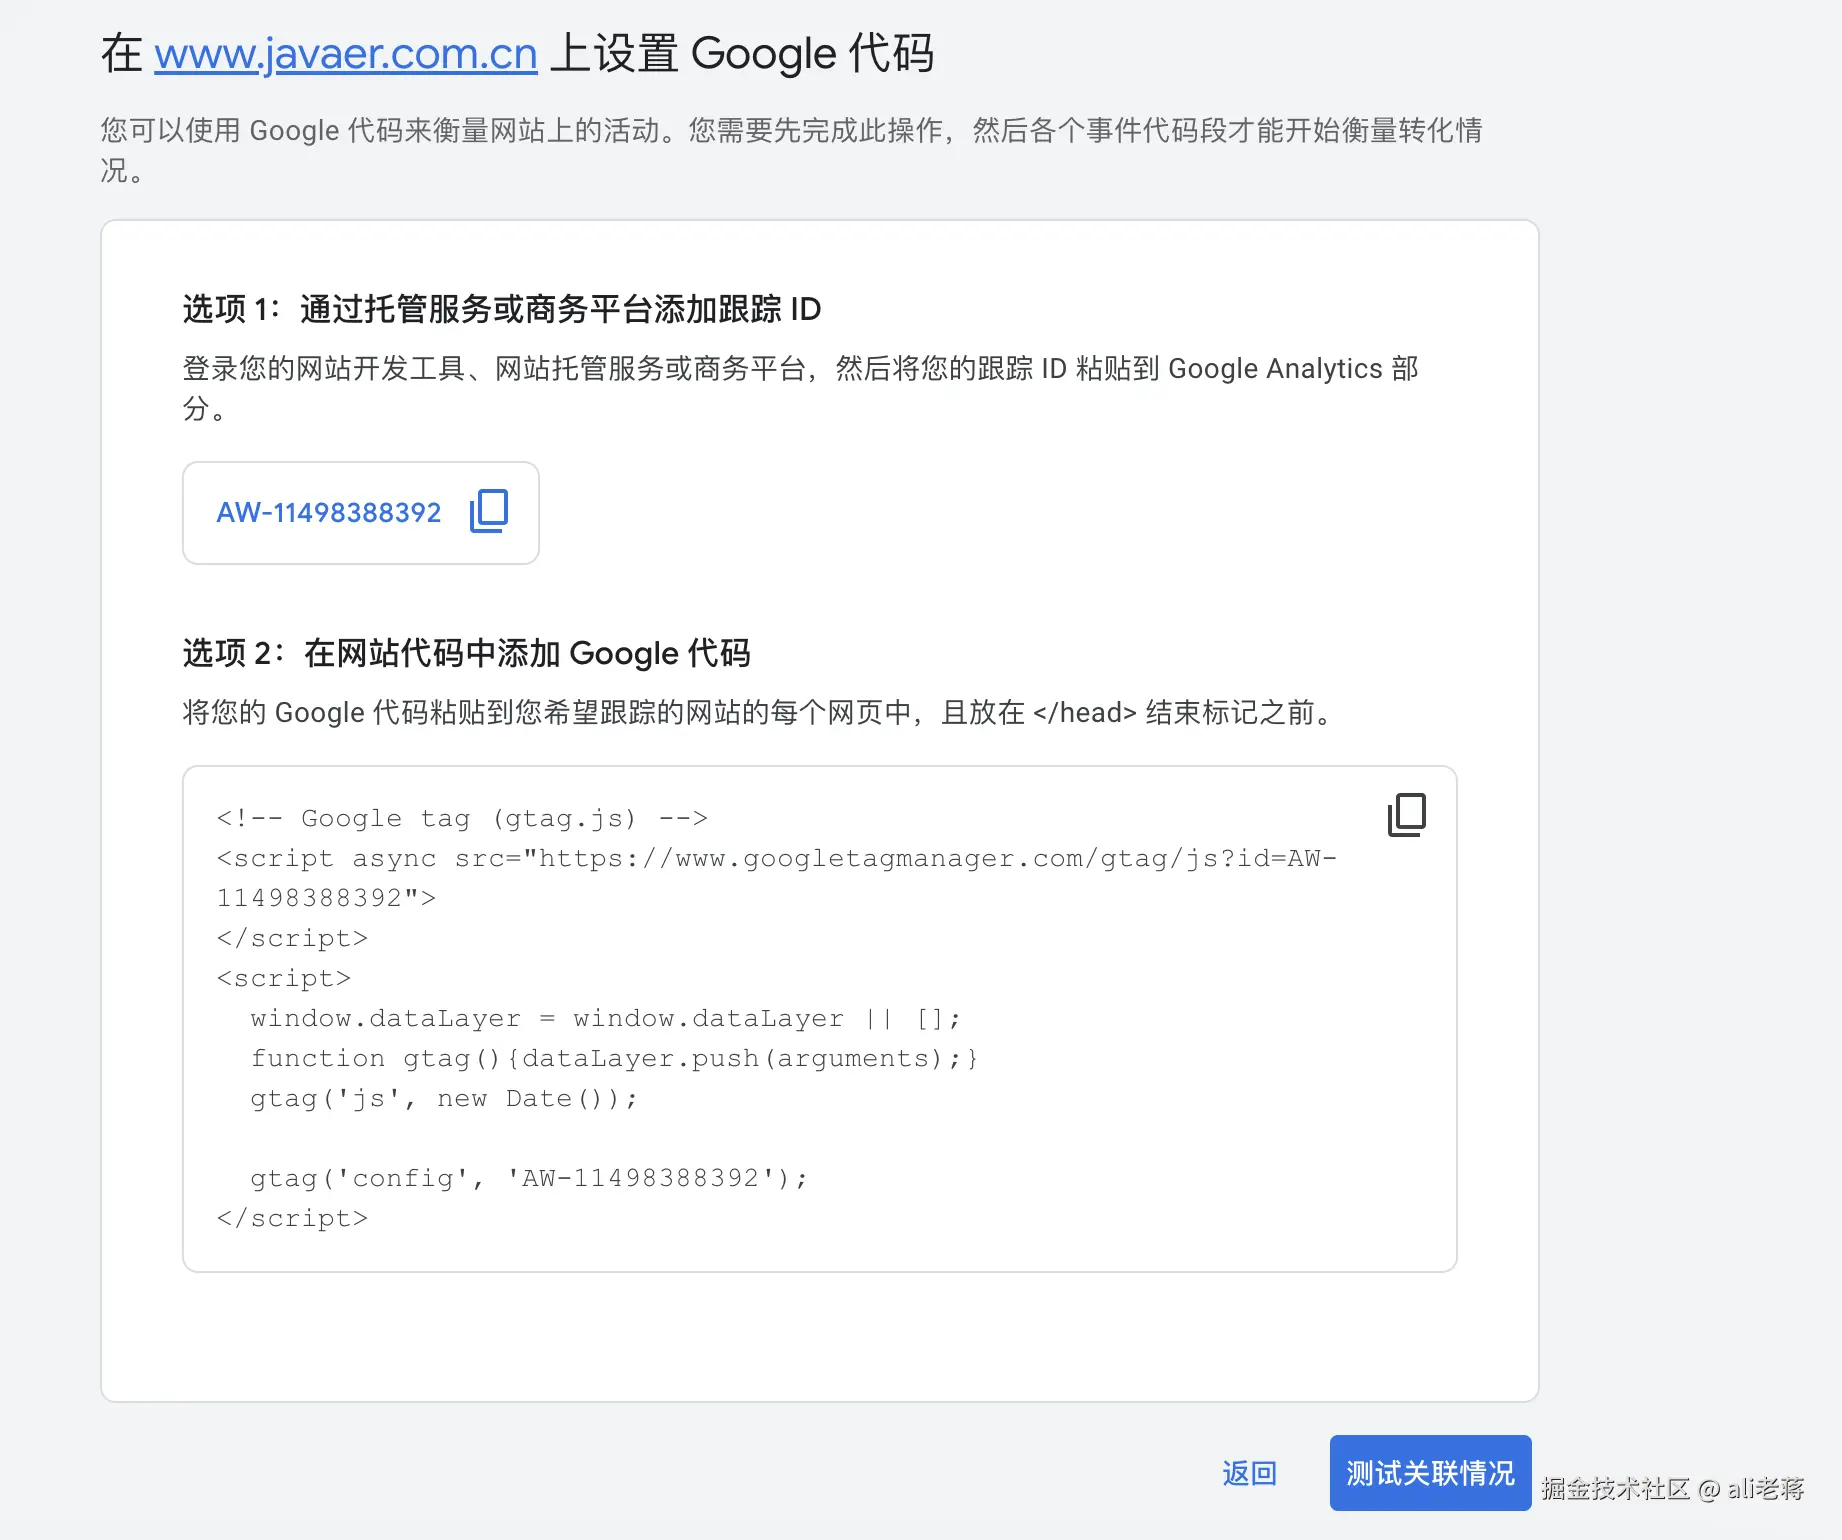
Task: Click the script async src code line
Action: [x=777, y=878]
